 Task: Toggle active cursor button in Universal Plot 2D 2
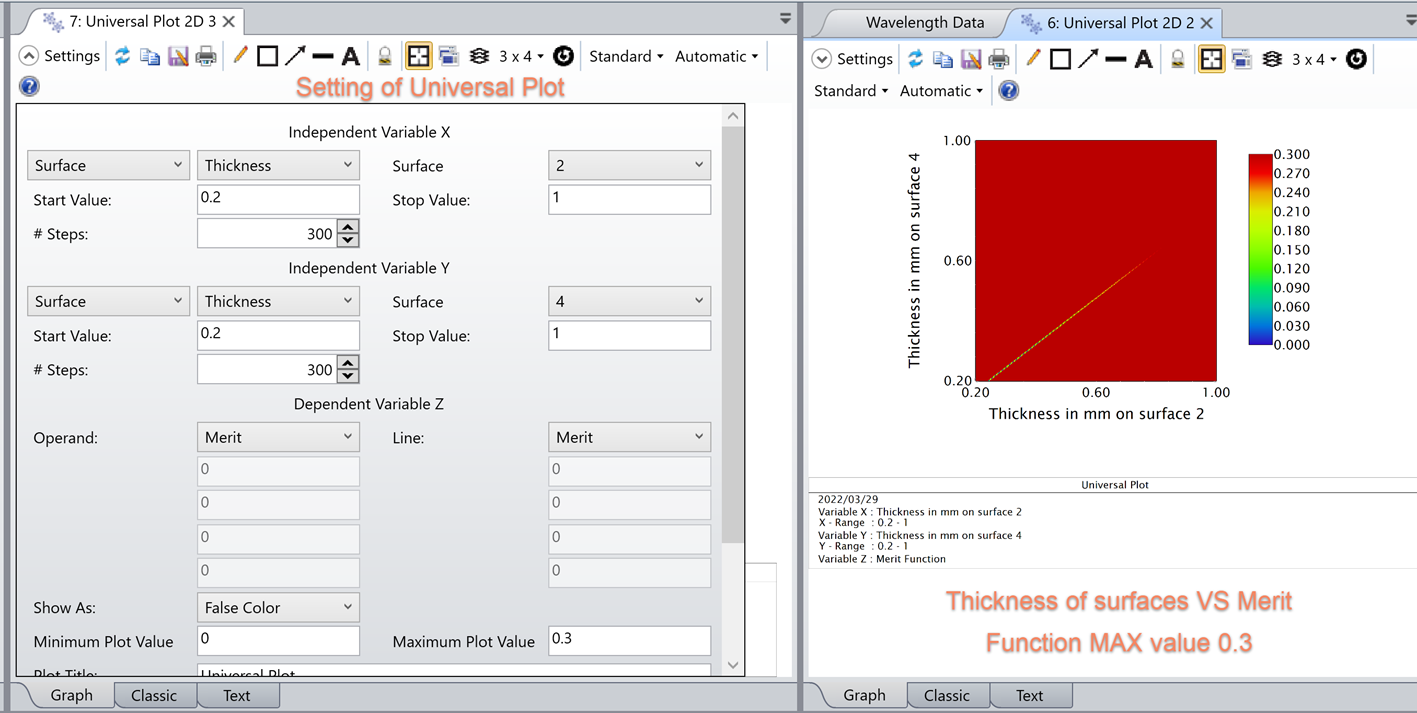point(1212,59)
